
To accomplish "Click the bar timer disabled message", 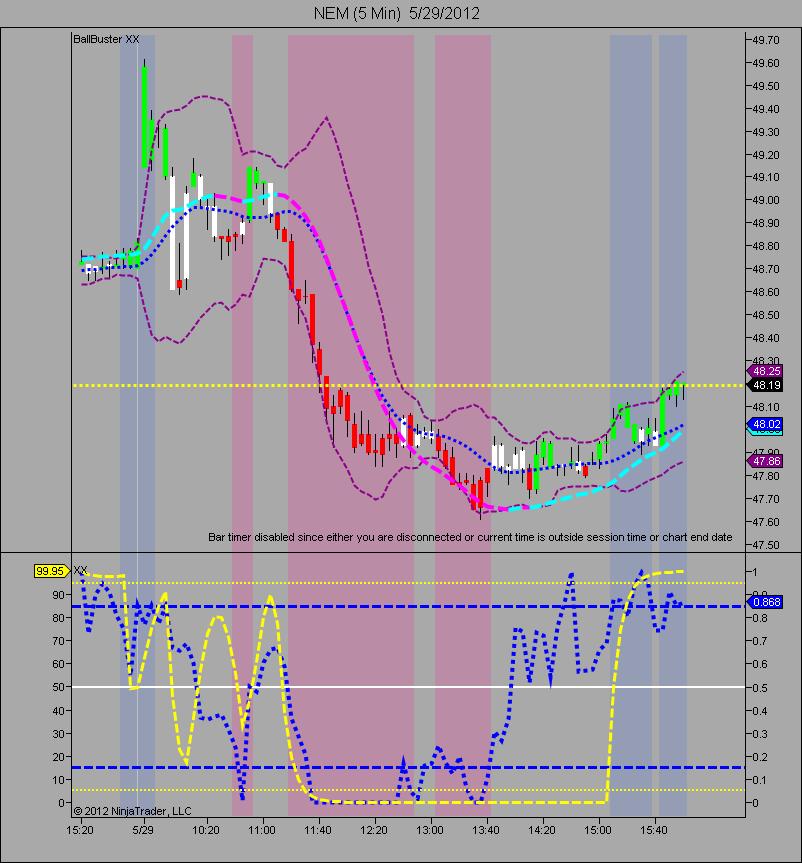I will tap(470, 537).
